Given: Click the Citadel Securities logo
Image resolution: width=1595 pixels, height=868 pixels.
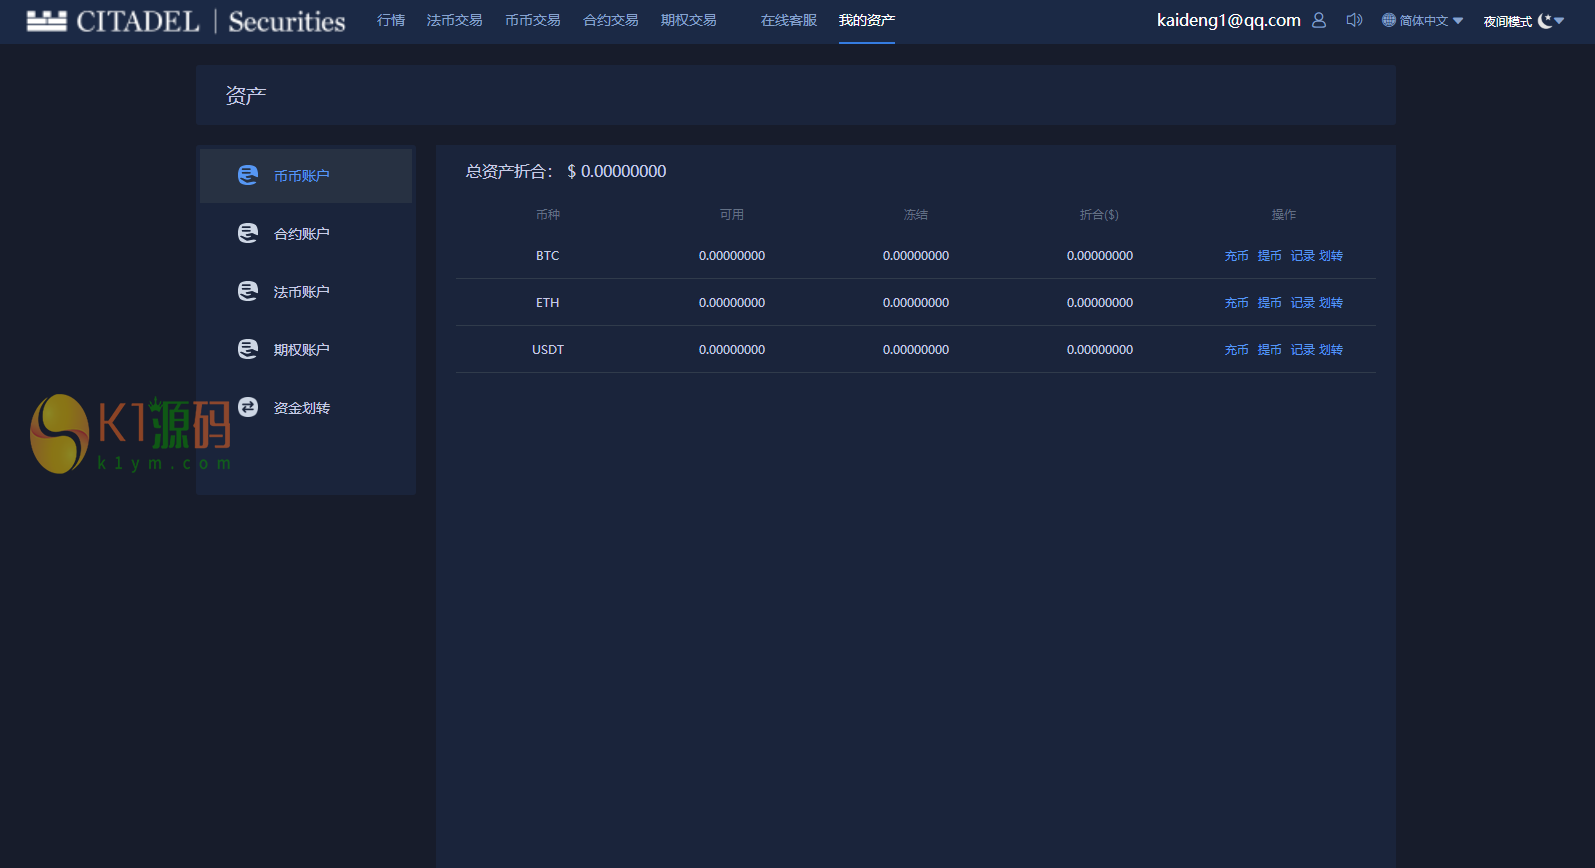Looking at the screenshot, I should coord(186,21).
